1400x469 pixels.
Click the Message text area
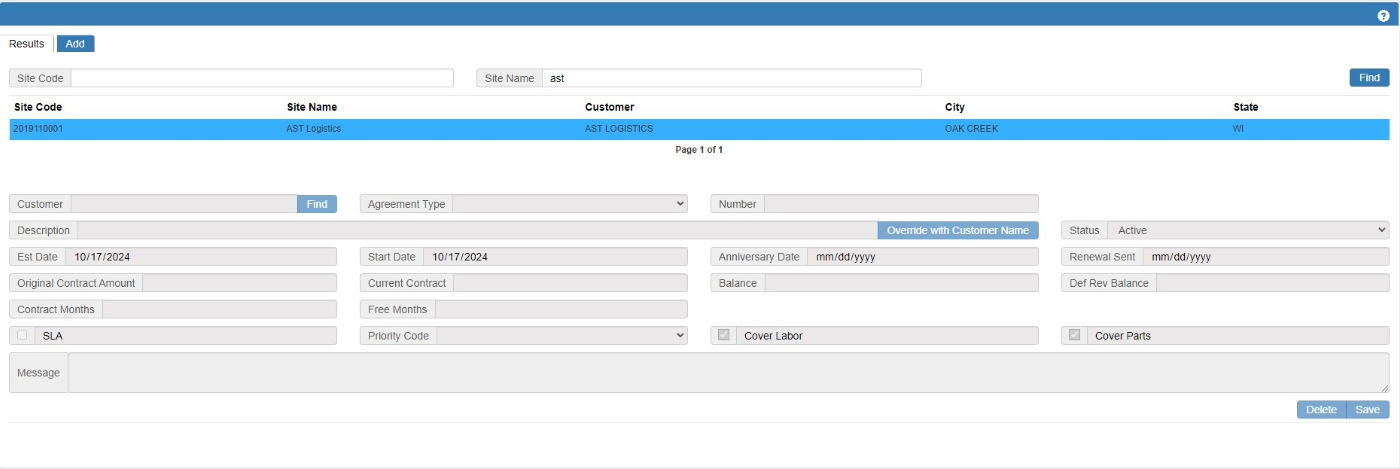[727, 373]
